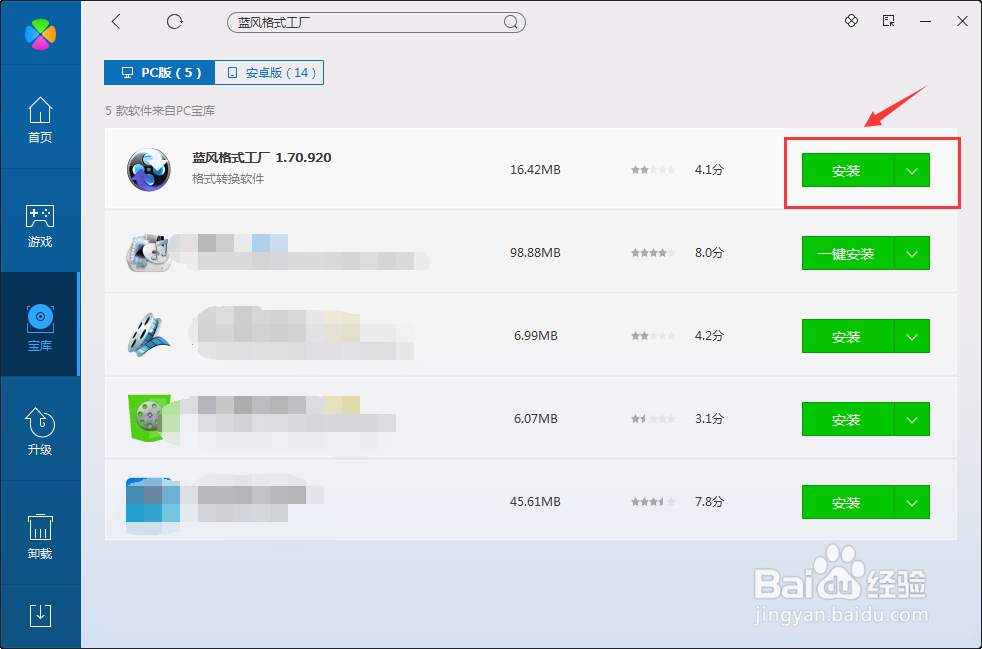Image resolution: width=982 pixels, height=649 pixels.
Task: Click the film reel icon in 6.99MB row
Action: [x=149, y=335]
